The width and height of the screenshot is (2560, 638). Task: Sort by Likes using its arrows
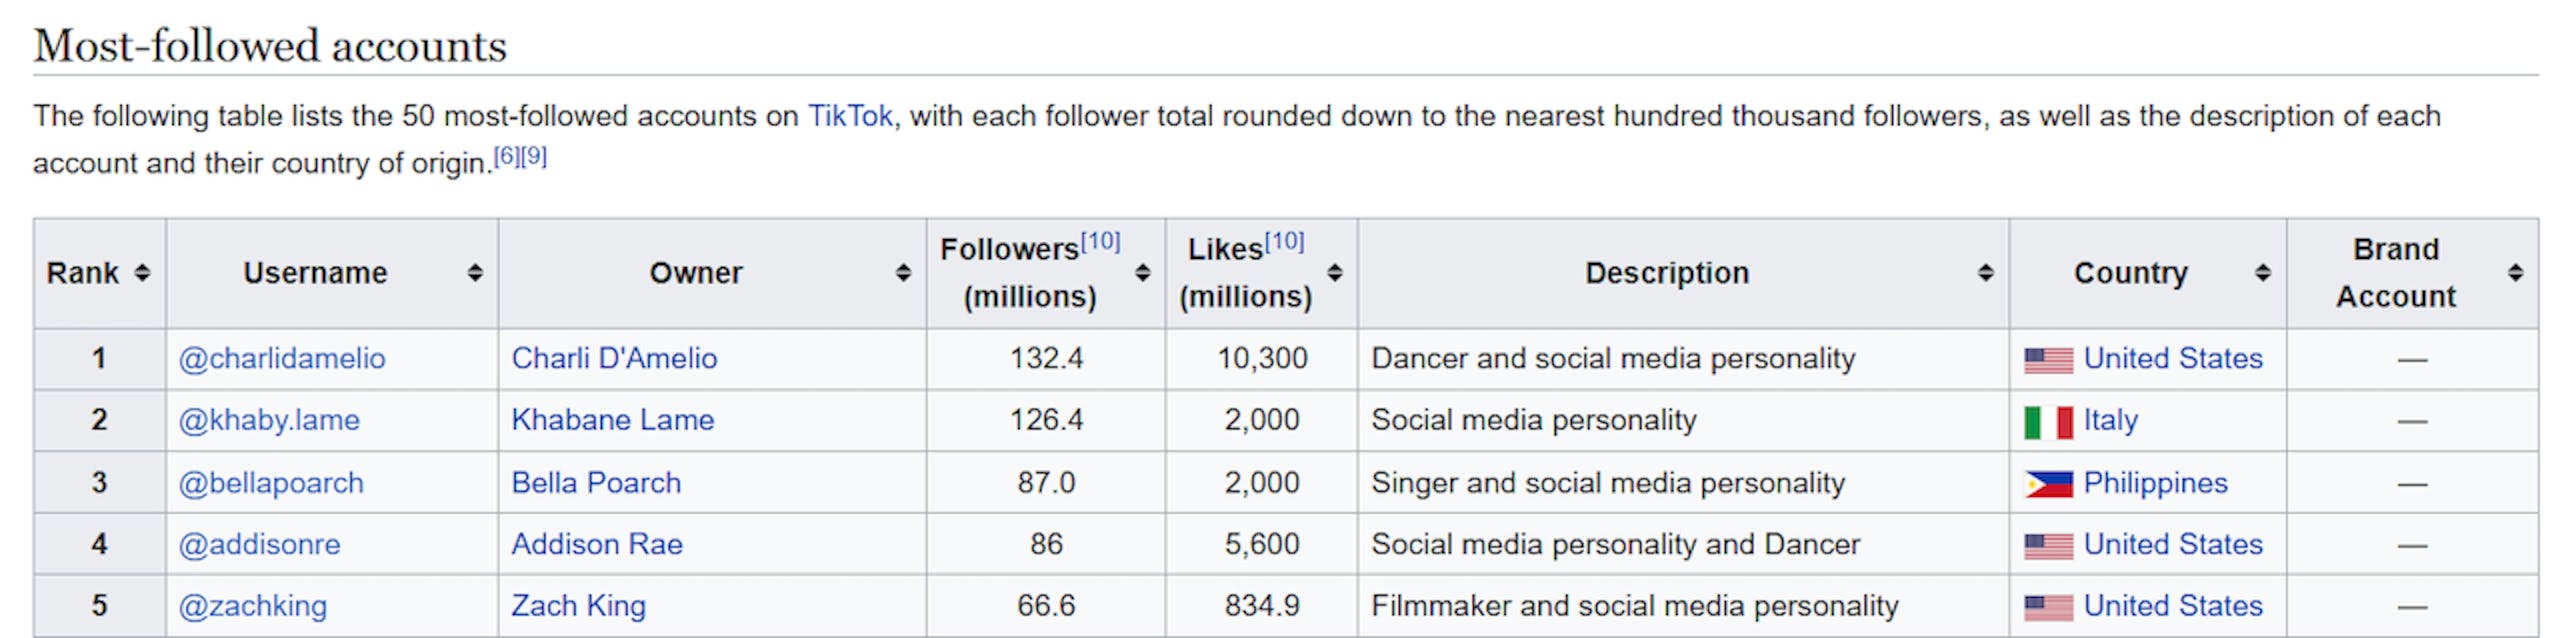click(1334, 273)
